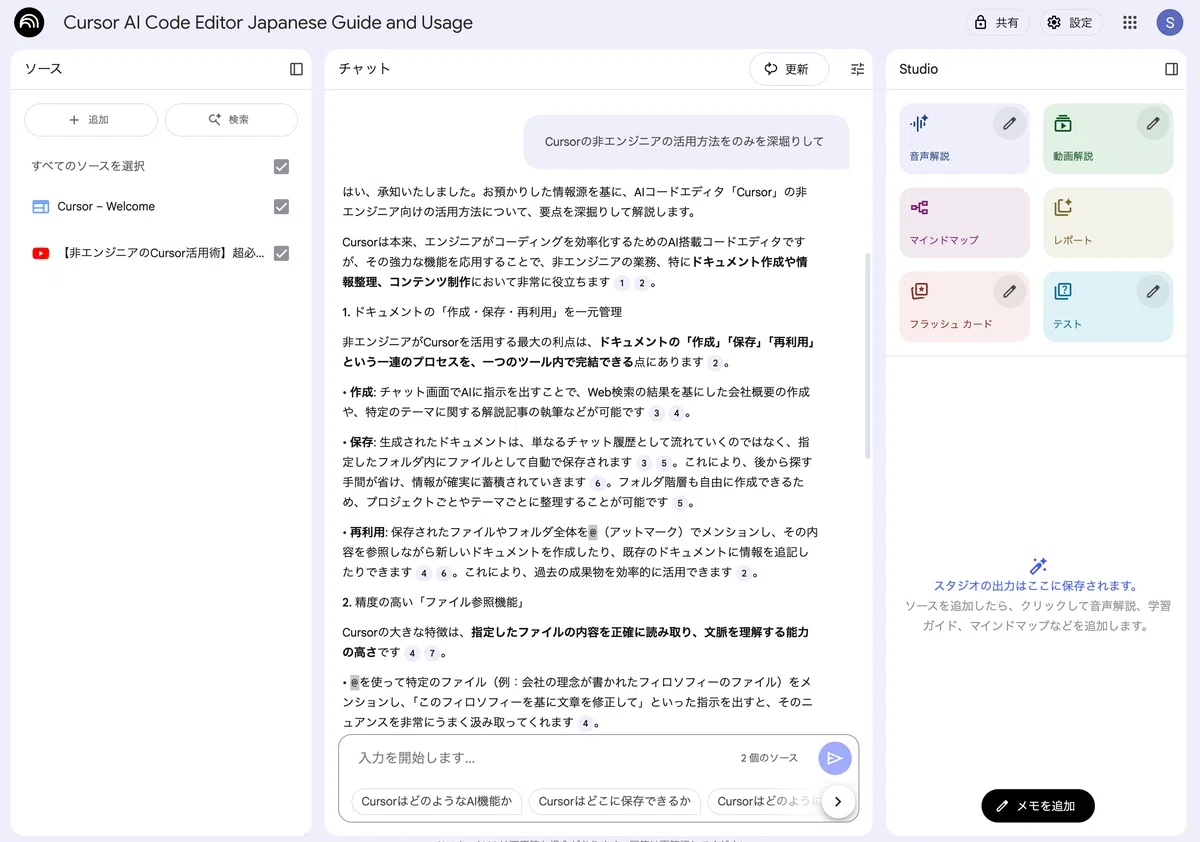Create a マインドマップ
Image resolution: width=1200 pixels, height=842 pixels.
pos(964,223)
